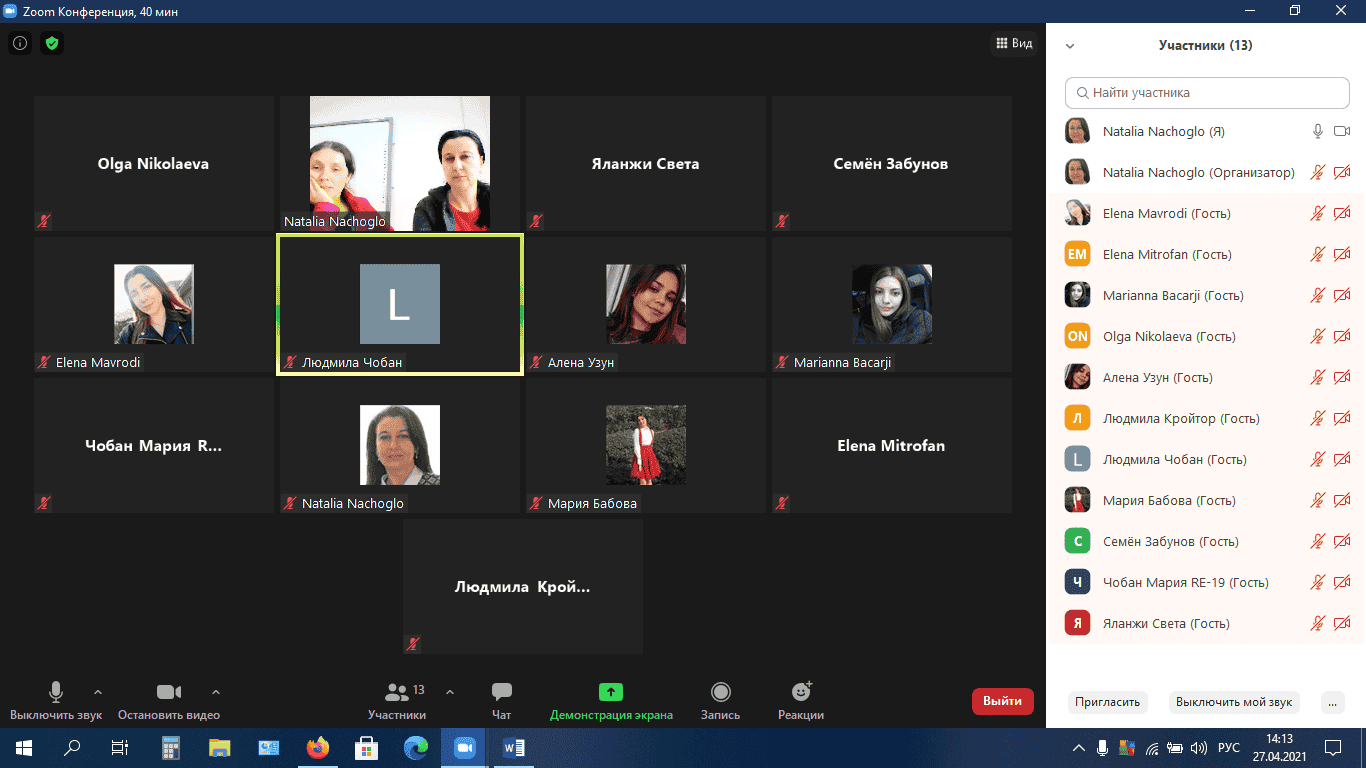Start screen sharing (Демонстрация экрана)

(x=611, y=692)
